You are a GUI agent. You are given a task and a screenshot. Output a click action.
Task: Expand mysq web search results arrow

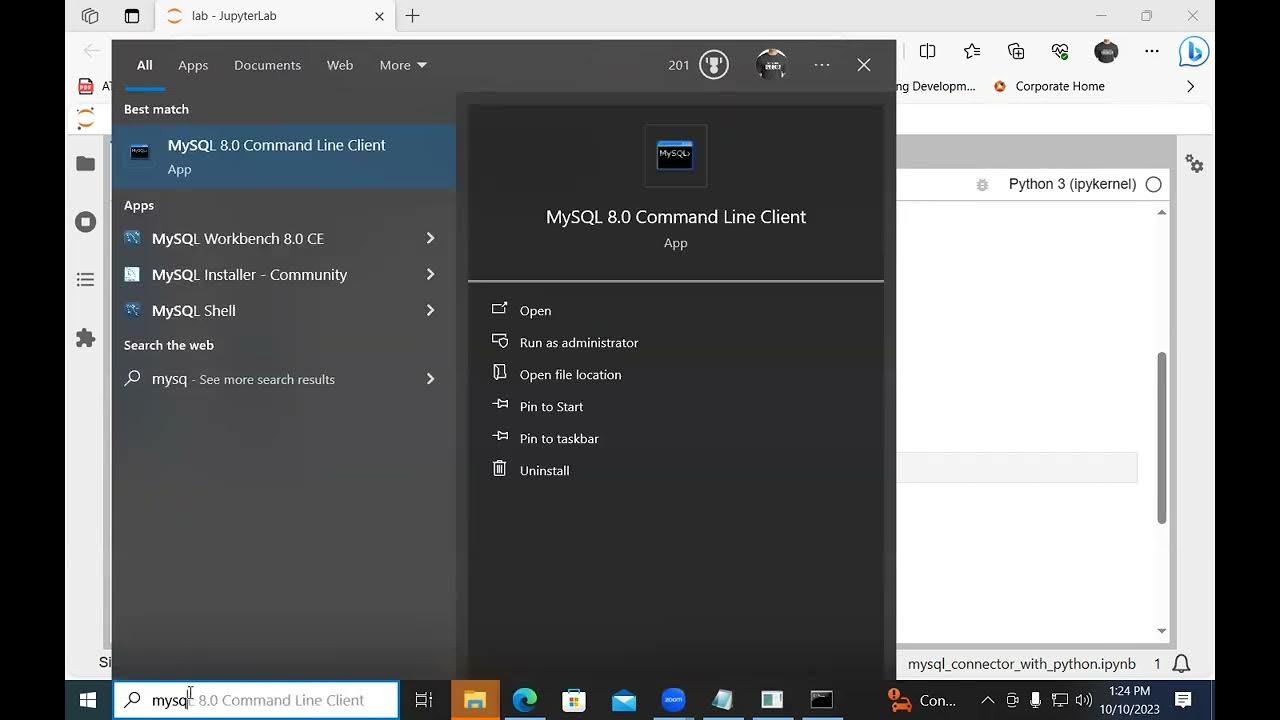point(430,379)
